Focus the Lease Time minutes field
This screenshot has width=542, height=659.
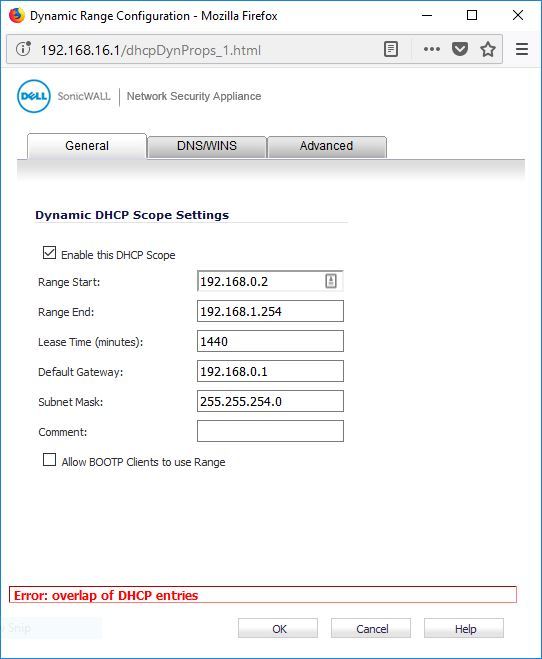coord(270,341)
